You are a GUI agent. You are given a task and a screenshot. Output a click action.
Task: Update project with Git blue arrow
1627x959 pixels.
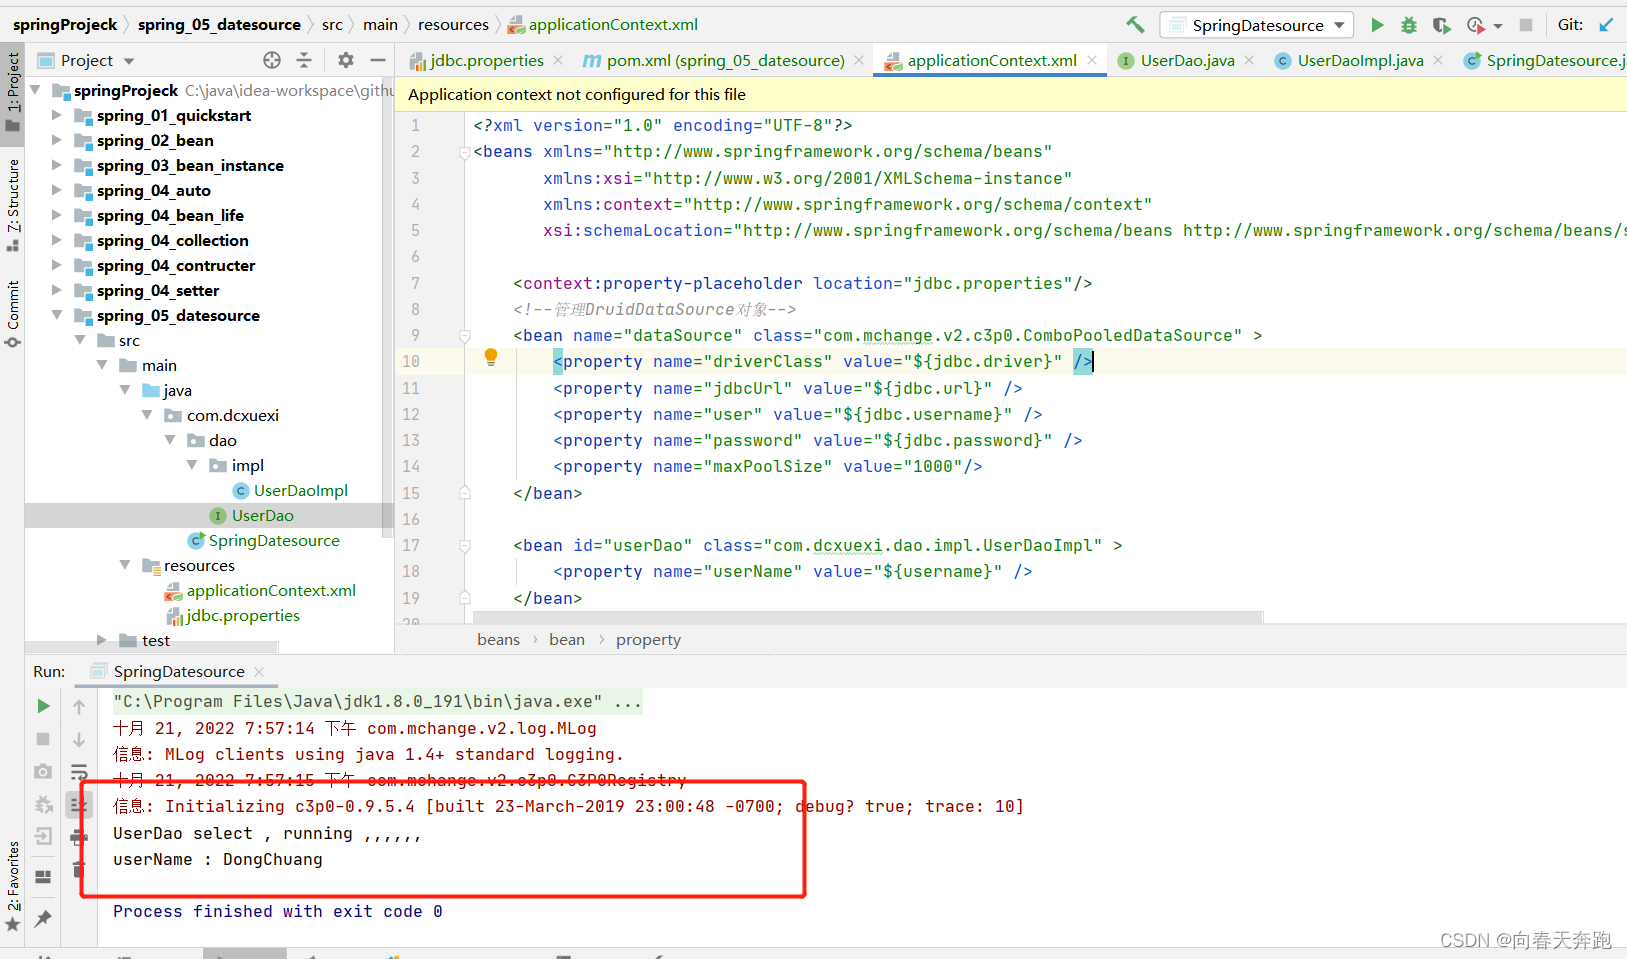pos(1606,25)
